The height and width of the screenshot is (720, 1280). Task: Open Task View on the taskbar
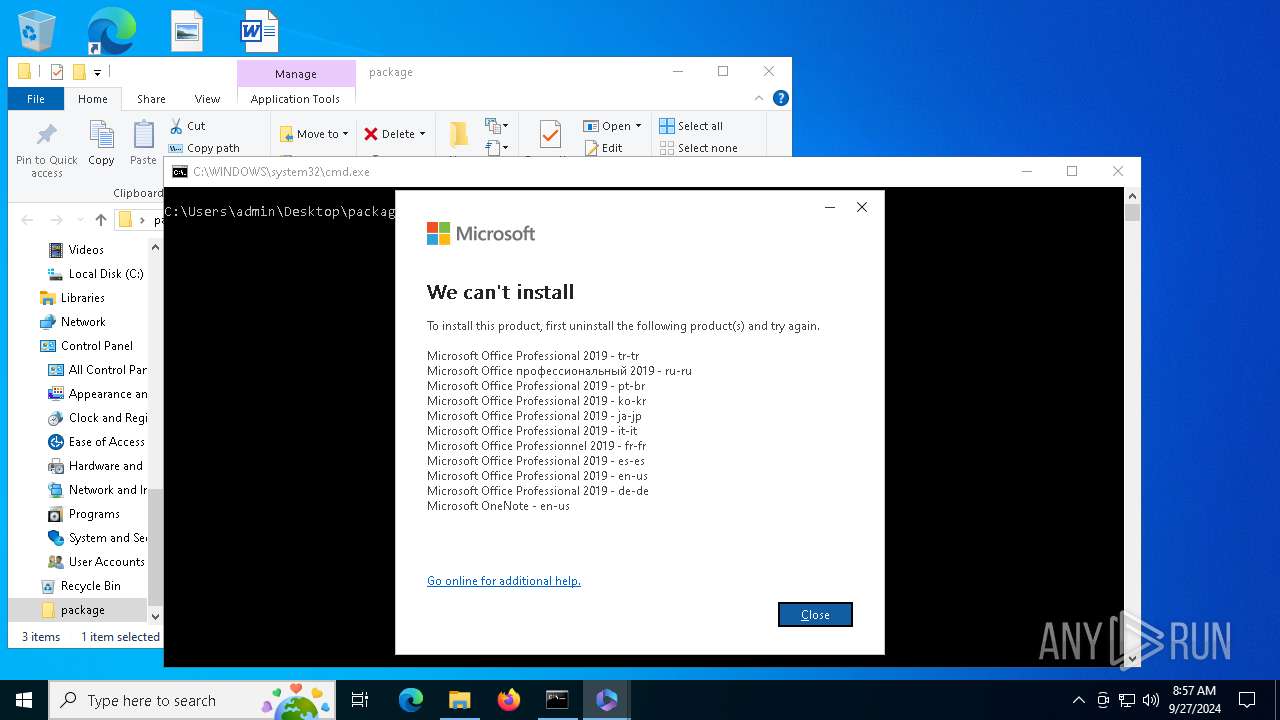pyautogui.click(x=360, y=700)
